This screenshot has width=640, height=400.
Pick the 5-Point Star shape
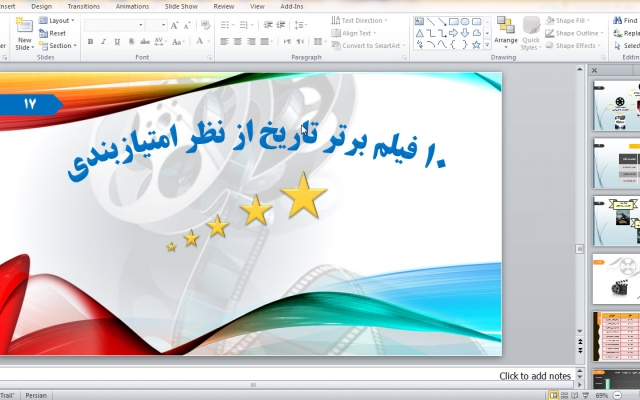point(476,44)
